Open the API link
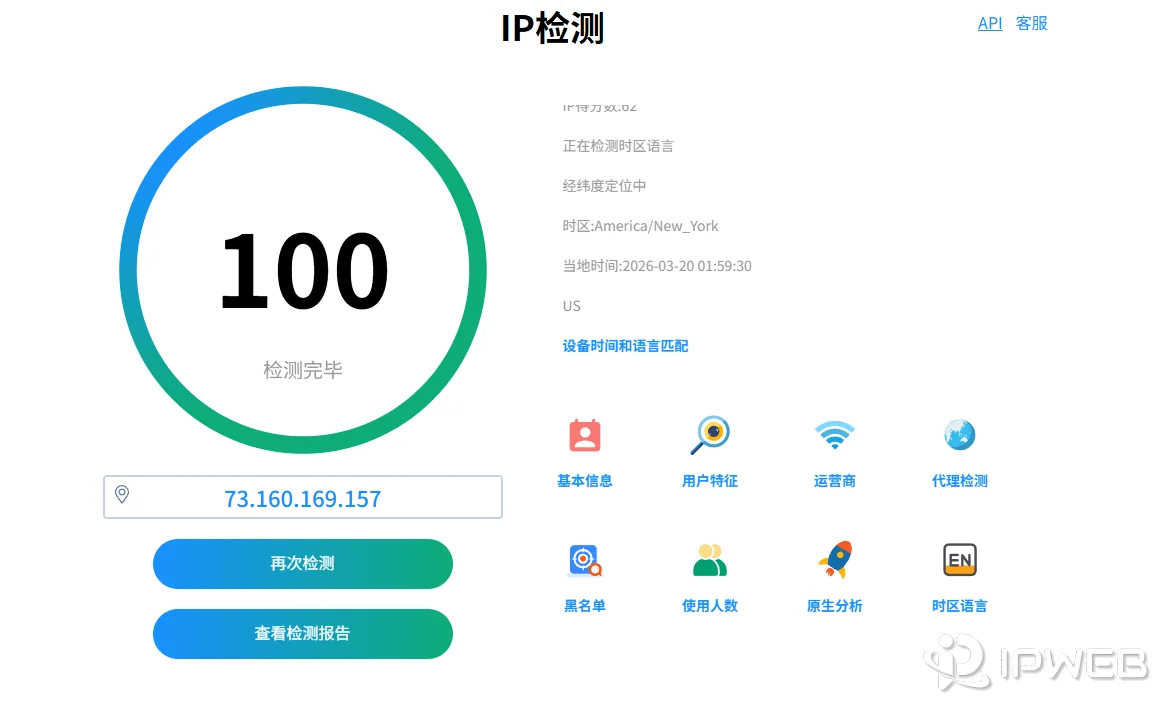The width and height of the screenshot is (1164, 705). pos(989,23)
